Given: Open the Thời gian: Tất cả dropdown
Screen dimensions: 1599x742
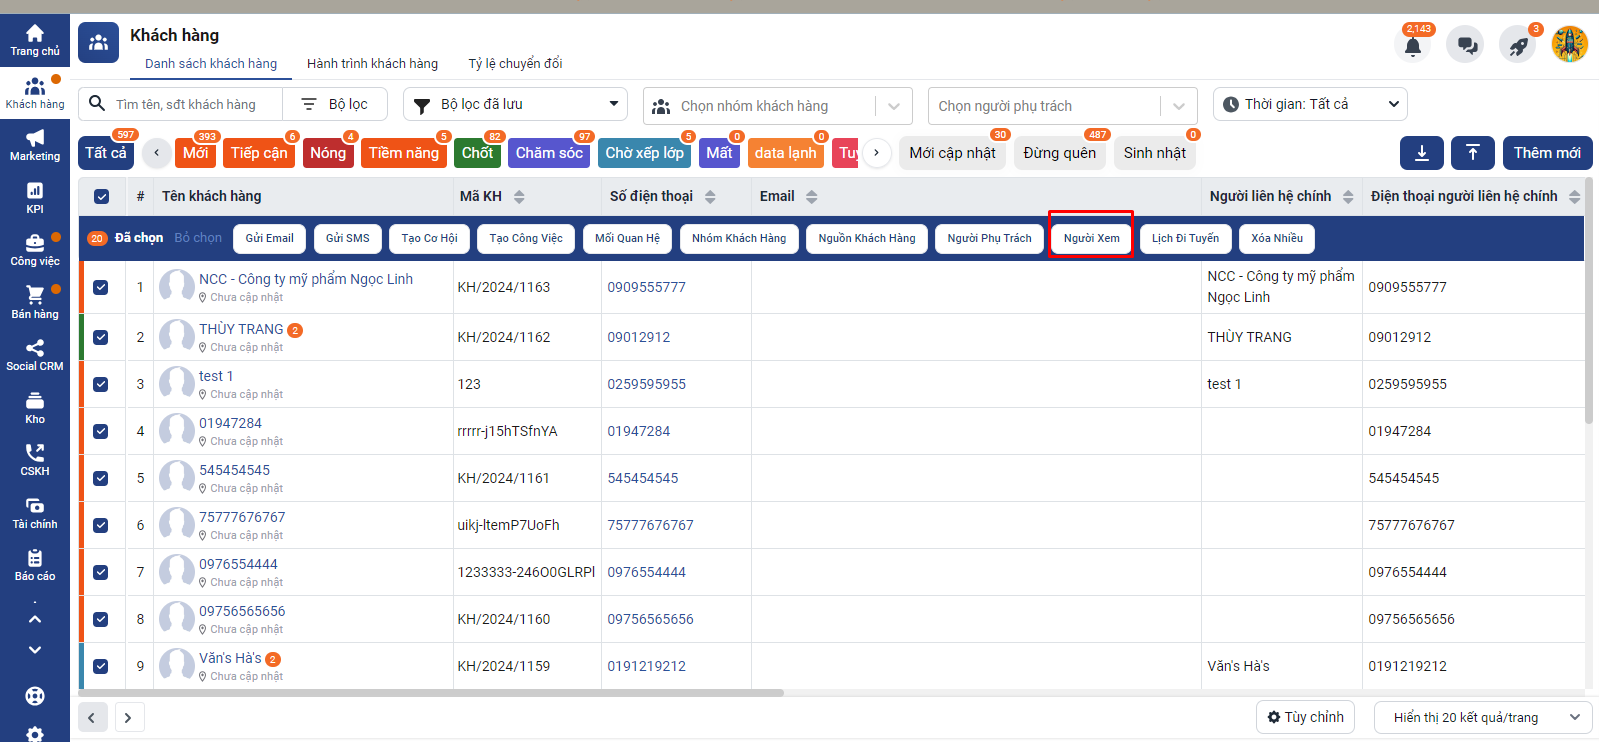Looking at the screenshot, I should (x=1309, y=105).
